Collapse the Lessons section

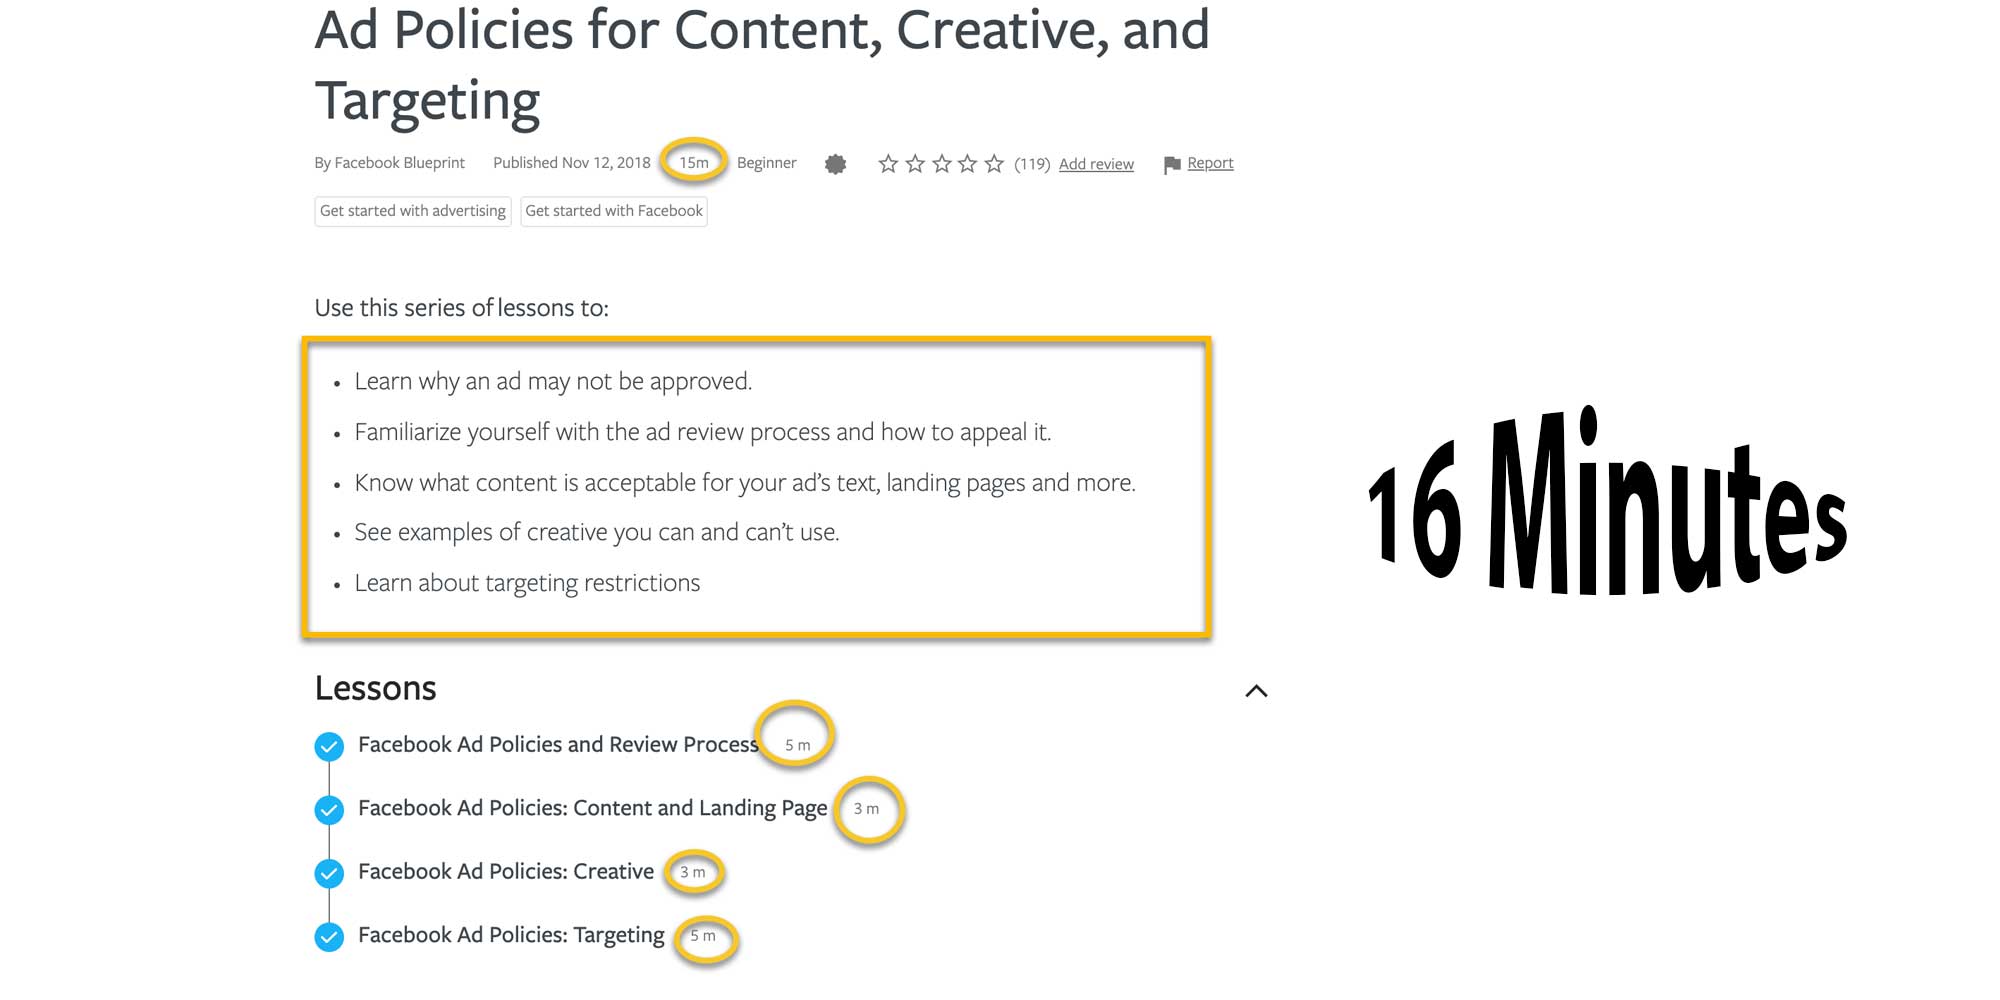(1256, 691)
